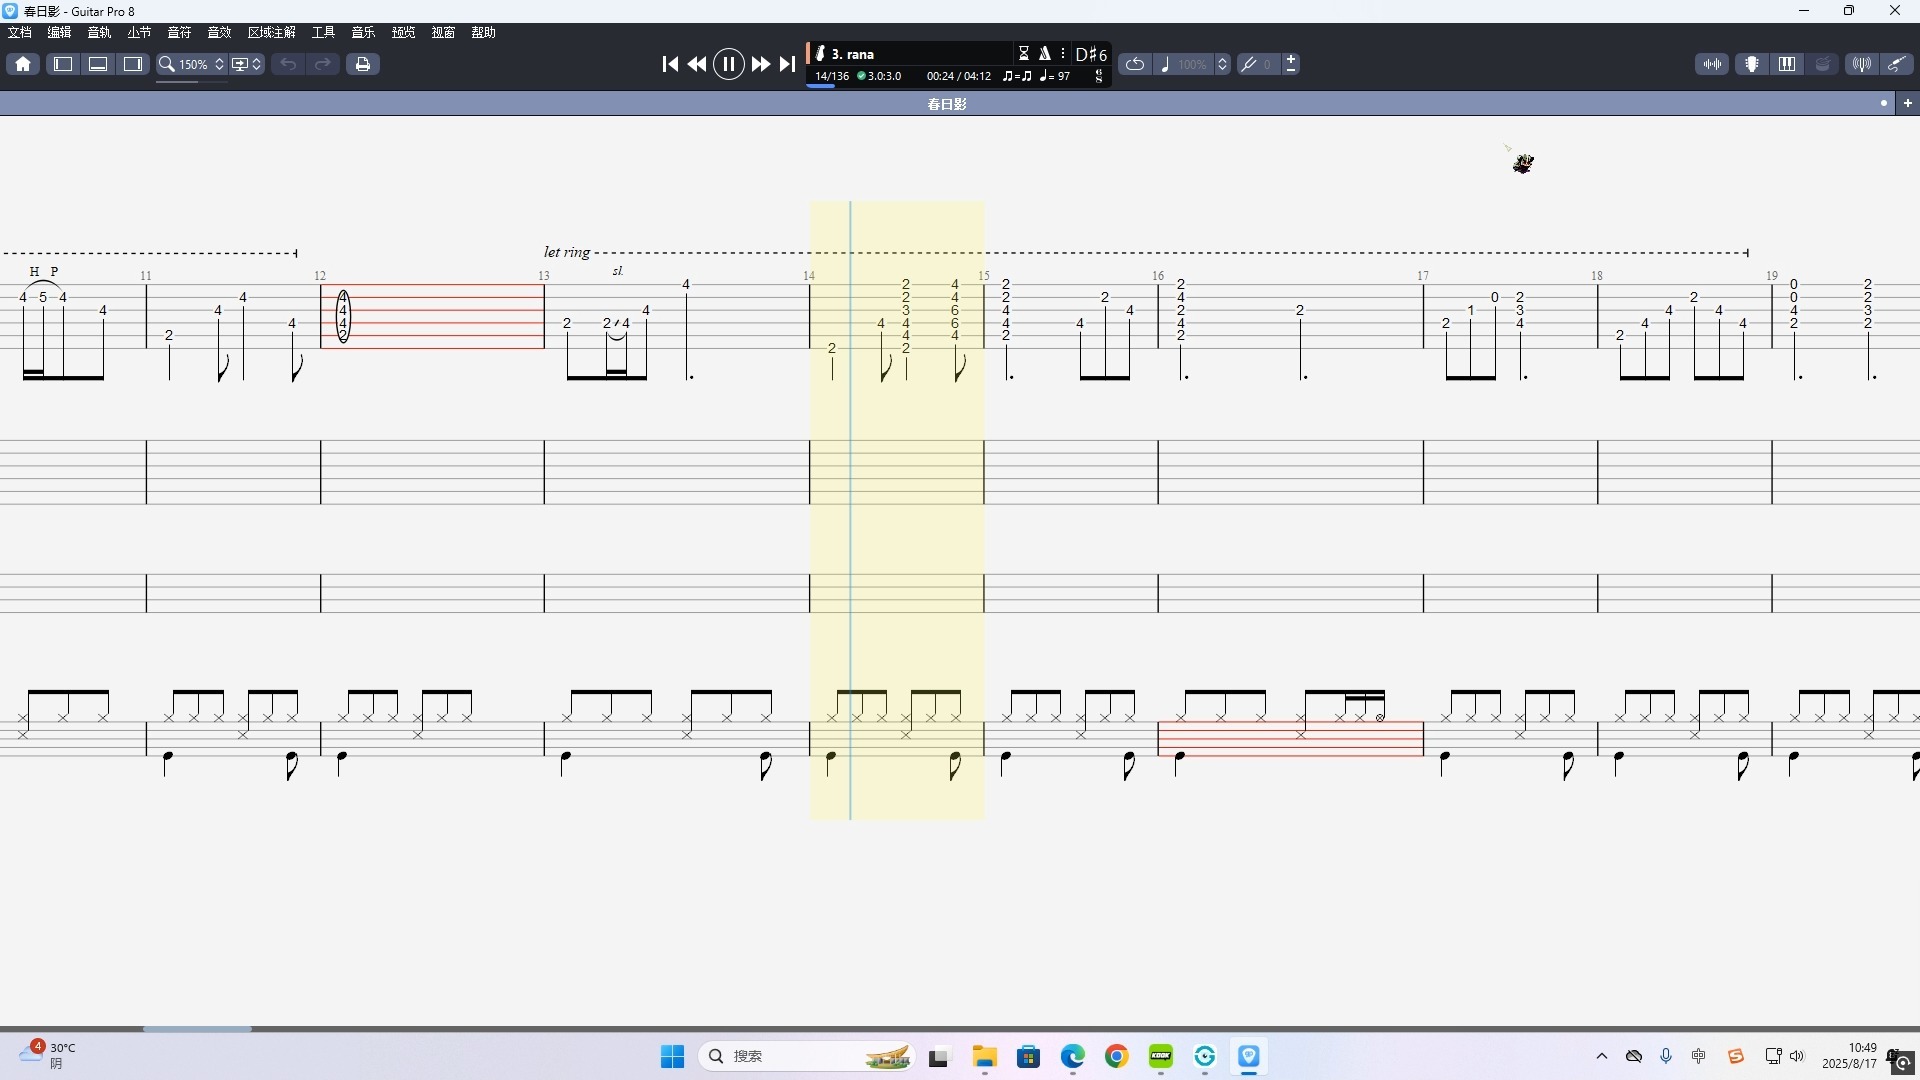Open the 小节 menu
This screenshot has height=1080, width=1920.
(x=140, y=33)
